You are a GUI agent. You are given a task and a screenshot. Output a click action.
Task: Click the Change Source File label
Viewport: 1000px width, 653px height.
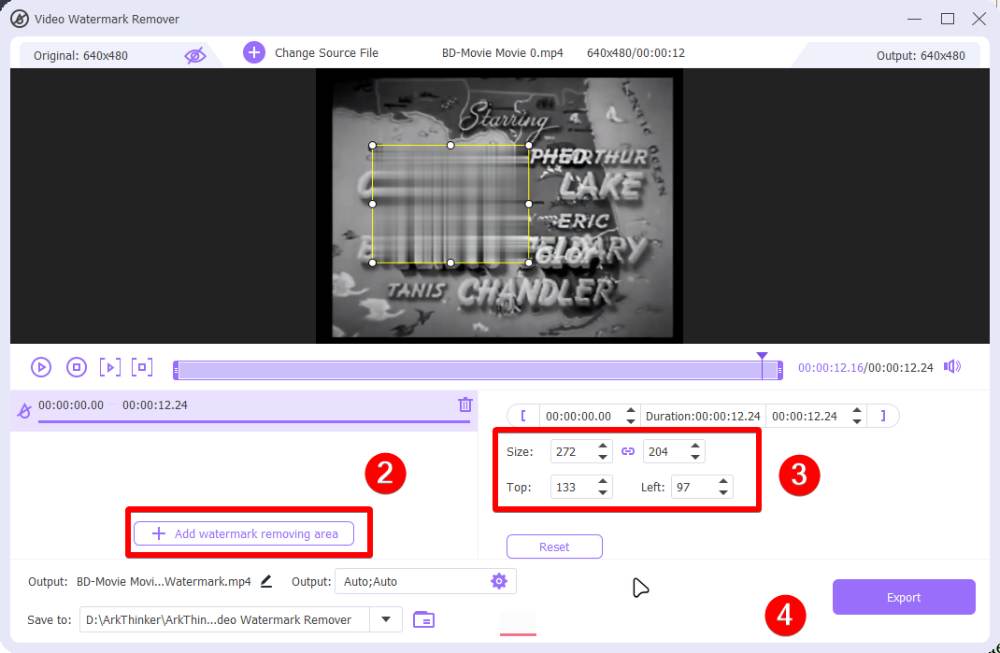pyautogui.click(x=327, y=53)
